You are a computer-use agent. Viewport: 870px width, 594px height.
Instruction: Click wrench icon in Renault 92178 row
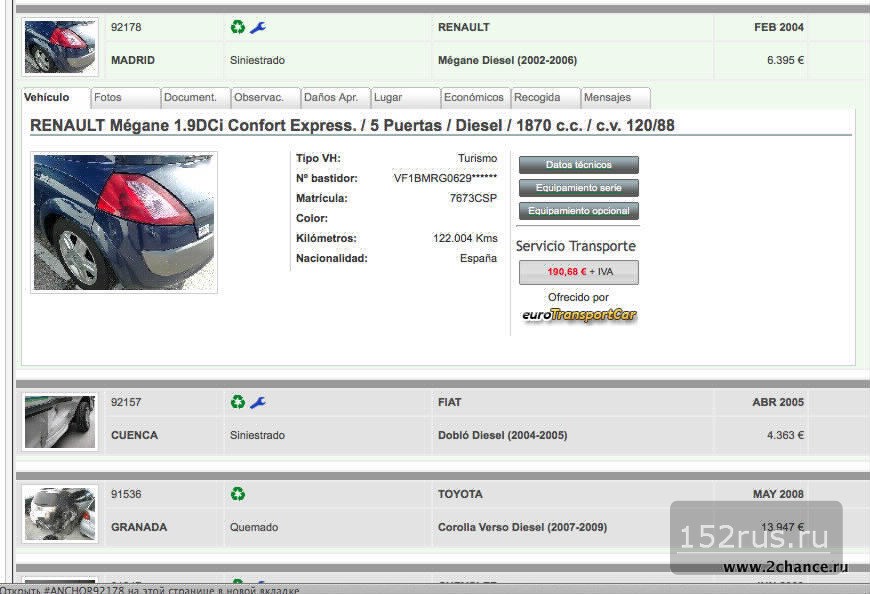point(257,27)
